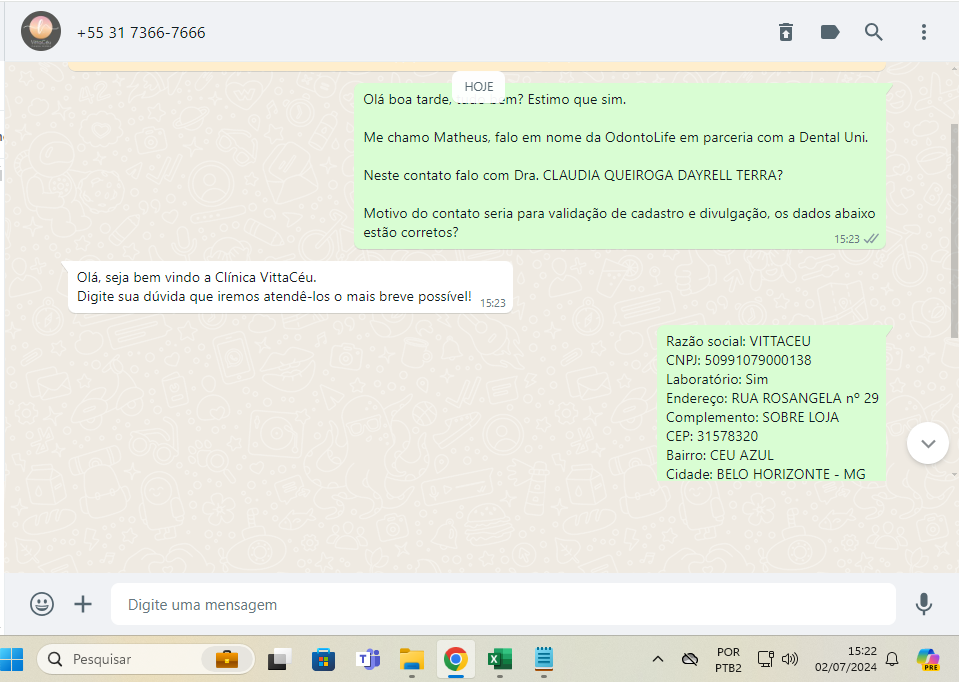Click the 'Cidade: BELO HORIZONTE - MG' line
Viewport: 959px width, 682px height.
coord(766,474)
